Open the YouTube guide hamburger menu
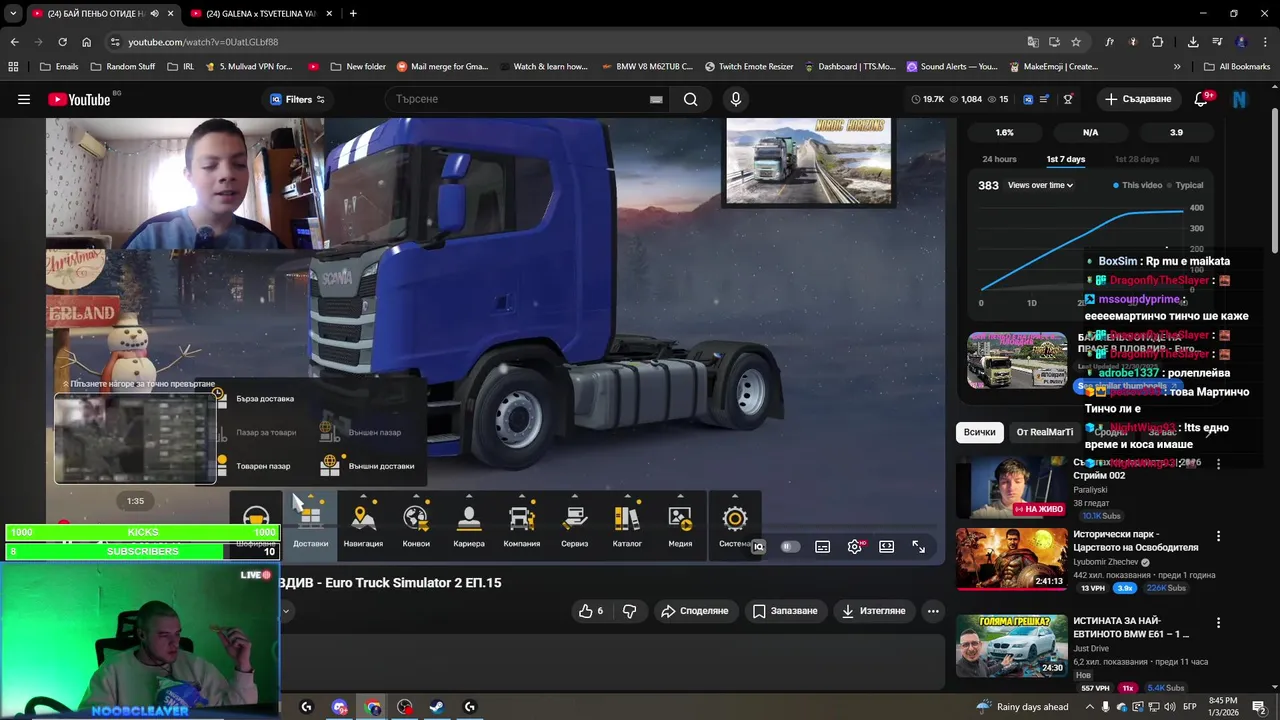Image resolution: width=1280 pixels, height=720 pixels. pos(24,99)
